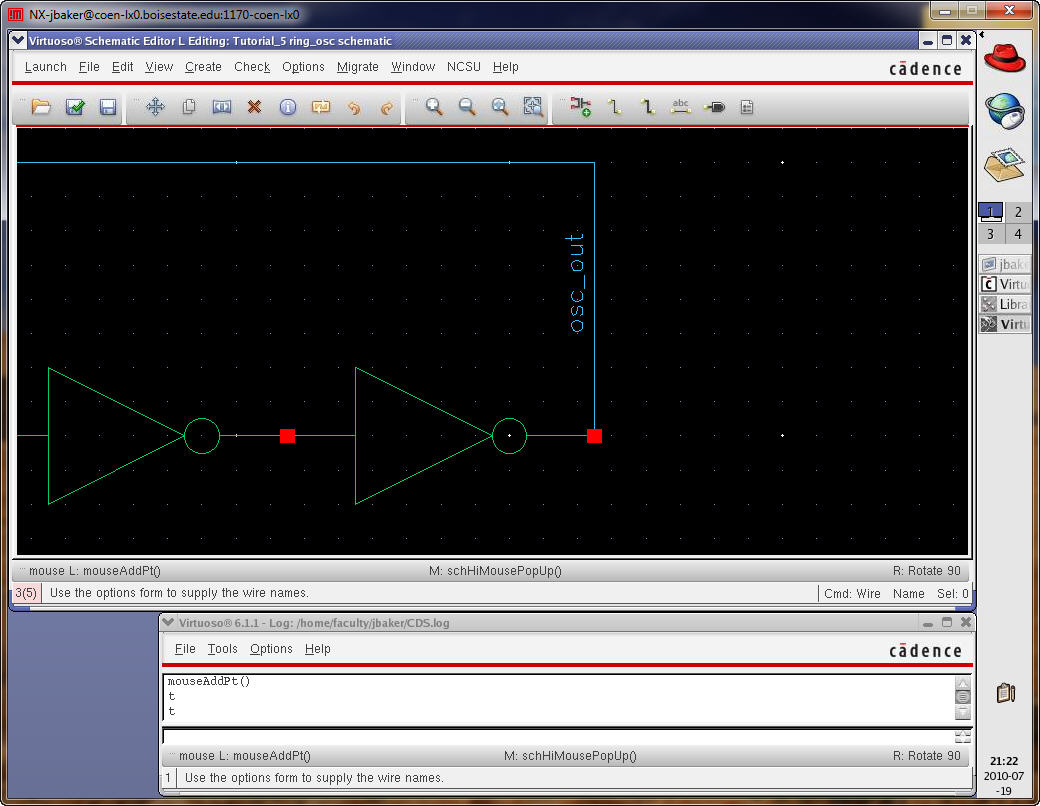This screenshot has width=1040, height=806.
Task: Click the Red Hat main menu icon
Action: [x=1005, y=58]
